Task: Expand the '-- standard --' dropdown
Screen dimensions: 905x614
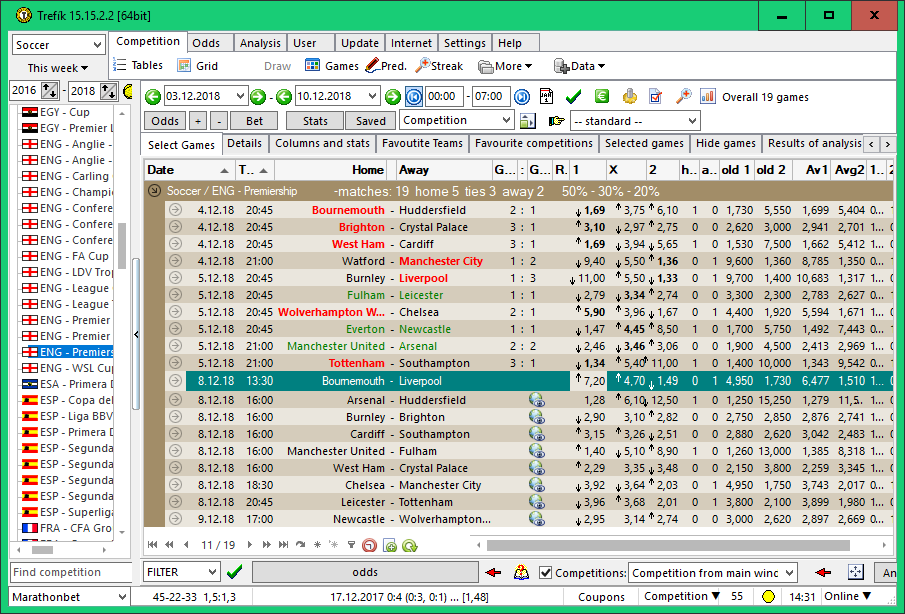Action: click(634, 121)
